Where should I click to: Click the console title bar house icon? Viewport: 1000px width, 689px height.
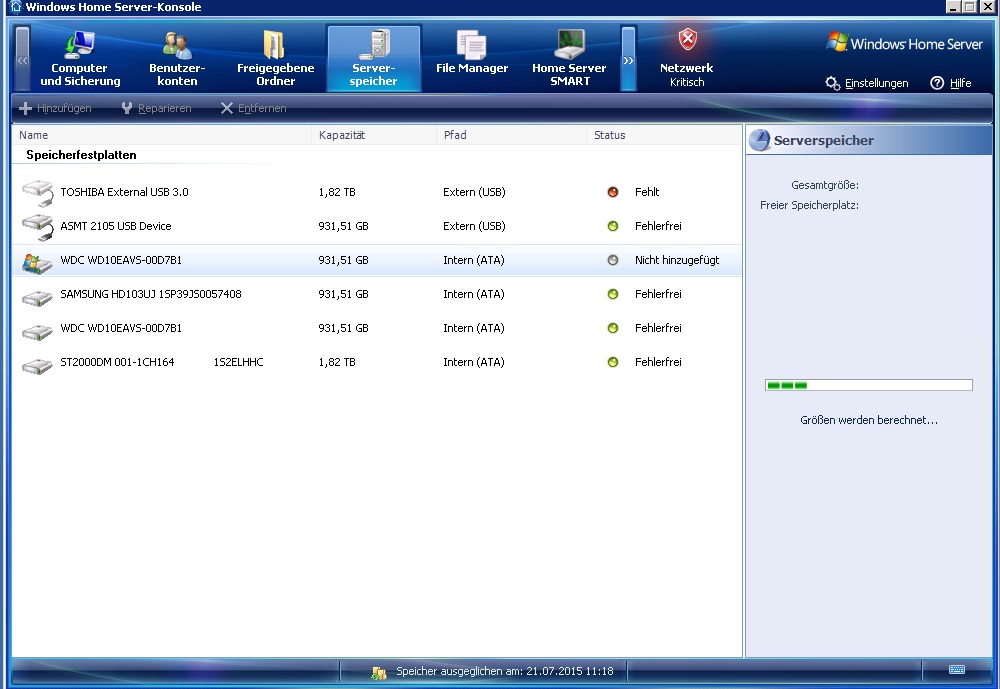point(17,6)
